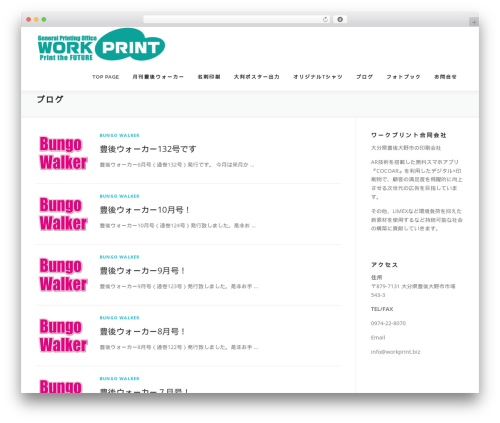Screen dimensions: 500x423
Task: Open the 大判ポスター出力 menu item
Action: pyautogui.click(x=256, y=77)
